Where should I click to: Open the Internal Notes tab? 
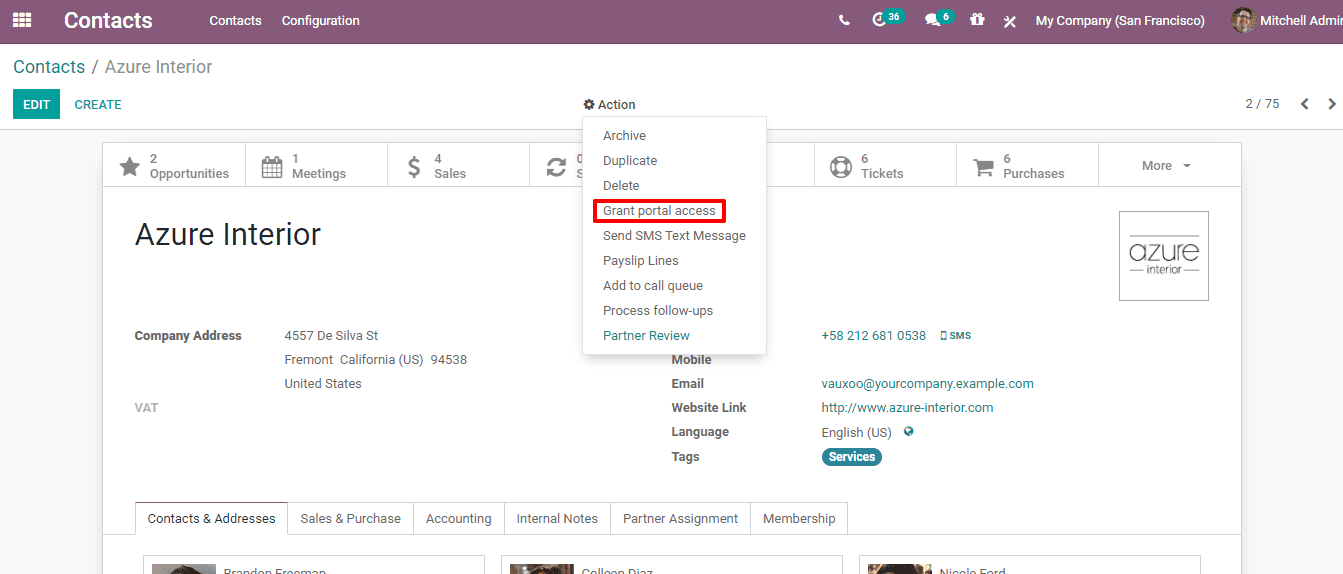pos(557,518)
